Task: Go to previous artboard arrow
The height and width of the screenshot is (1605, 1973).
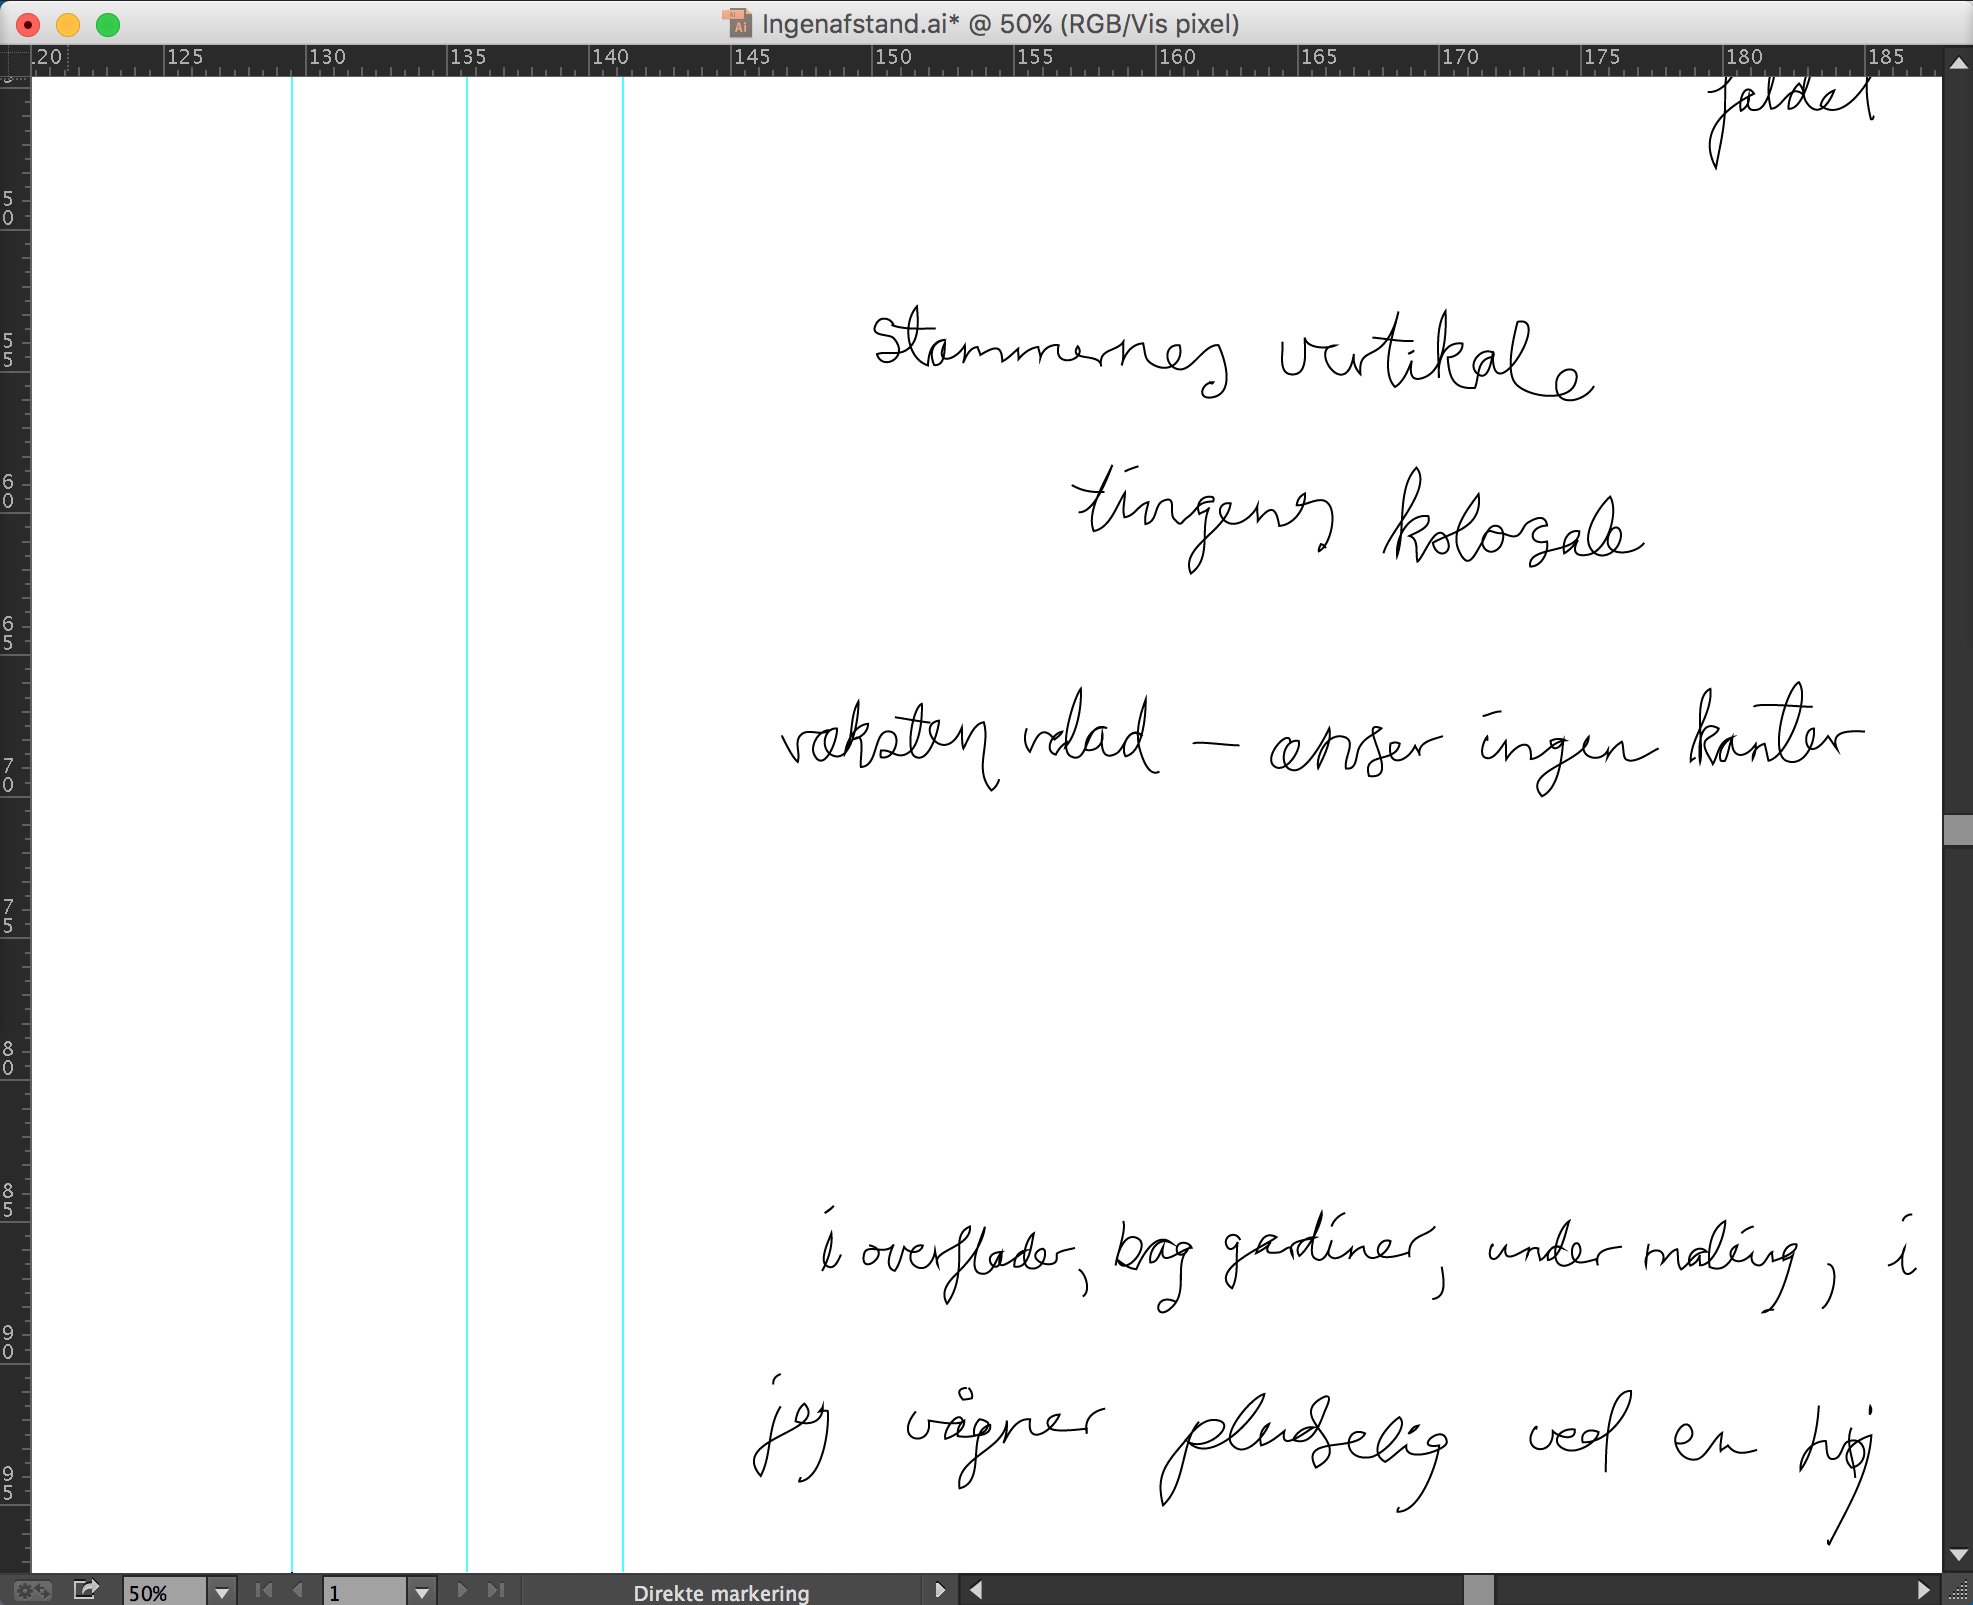Action: [297, 1590]
